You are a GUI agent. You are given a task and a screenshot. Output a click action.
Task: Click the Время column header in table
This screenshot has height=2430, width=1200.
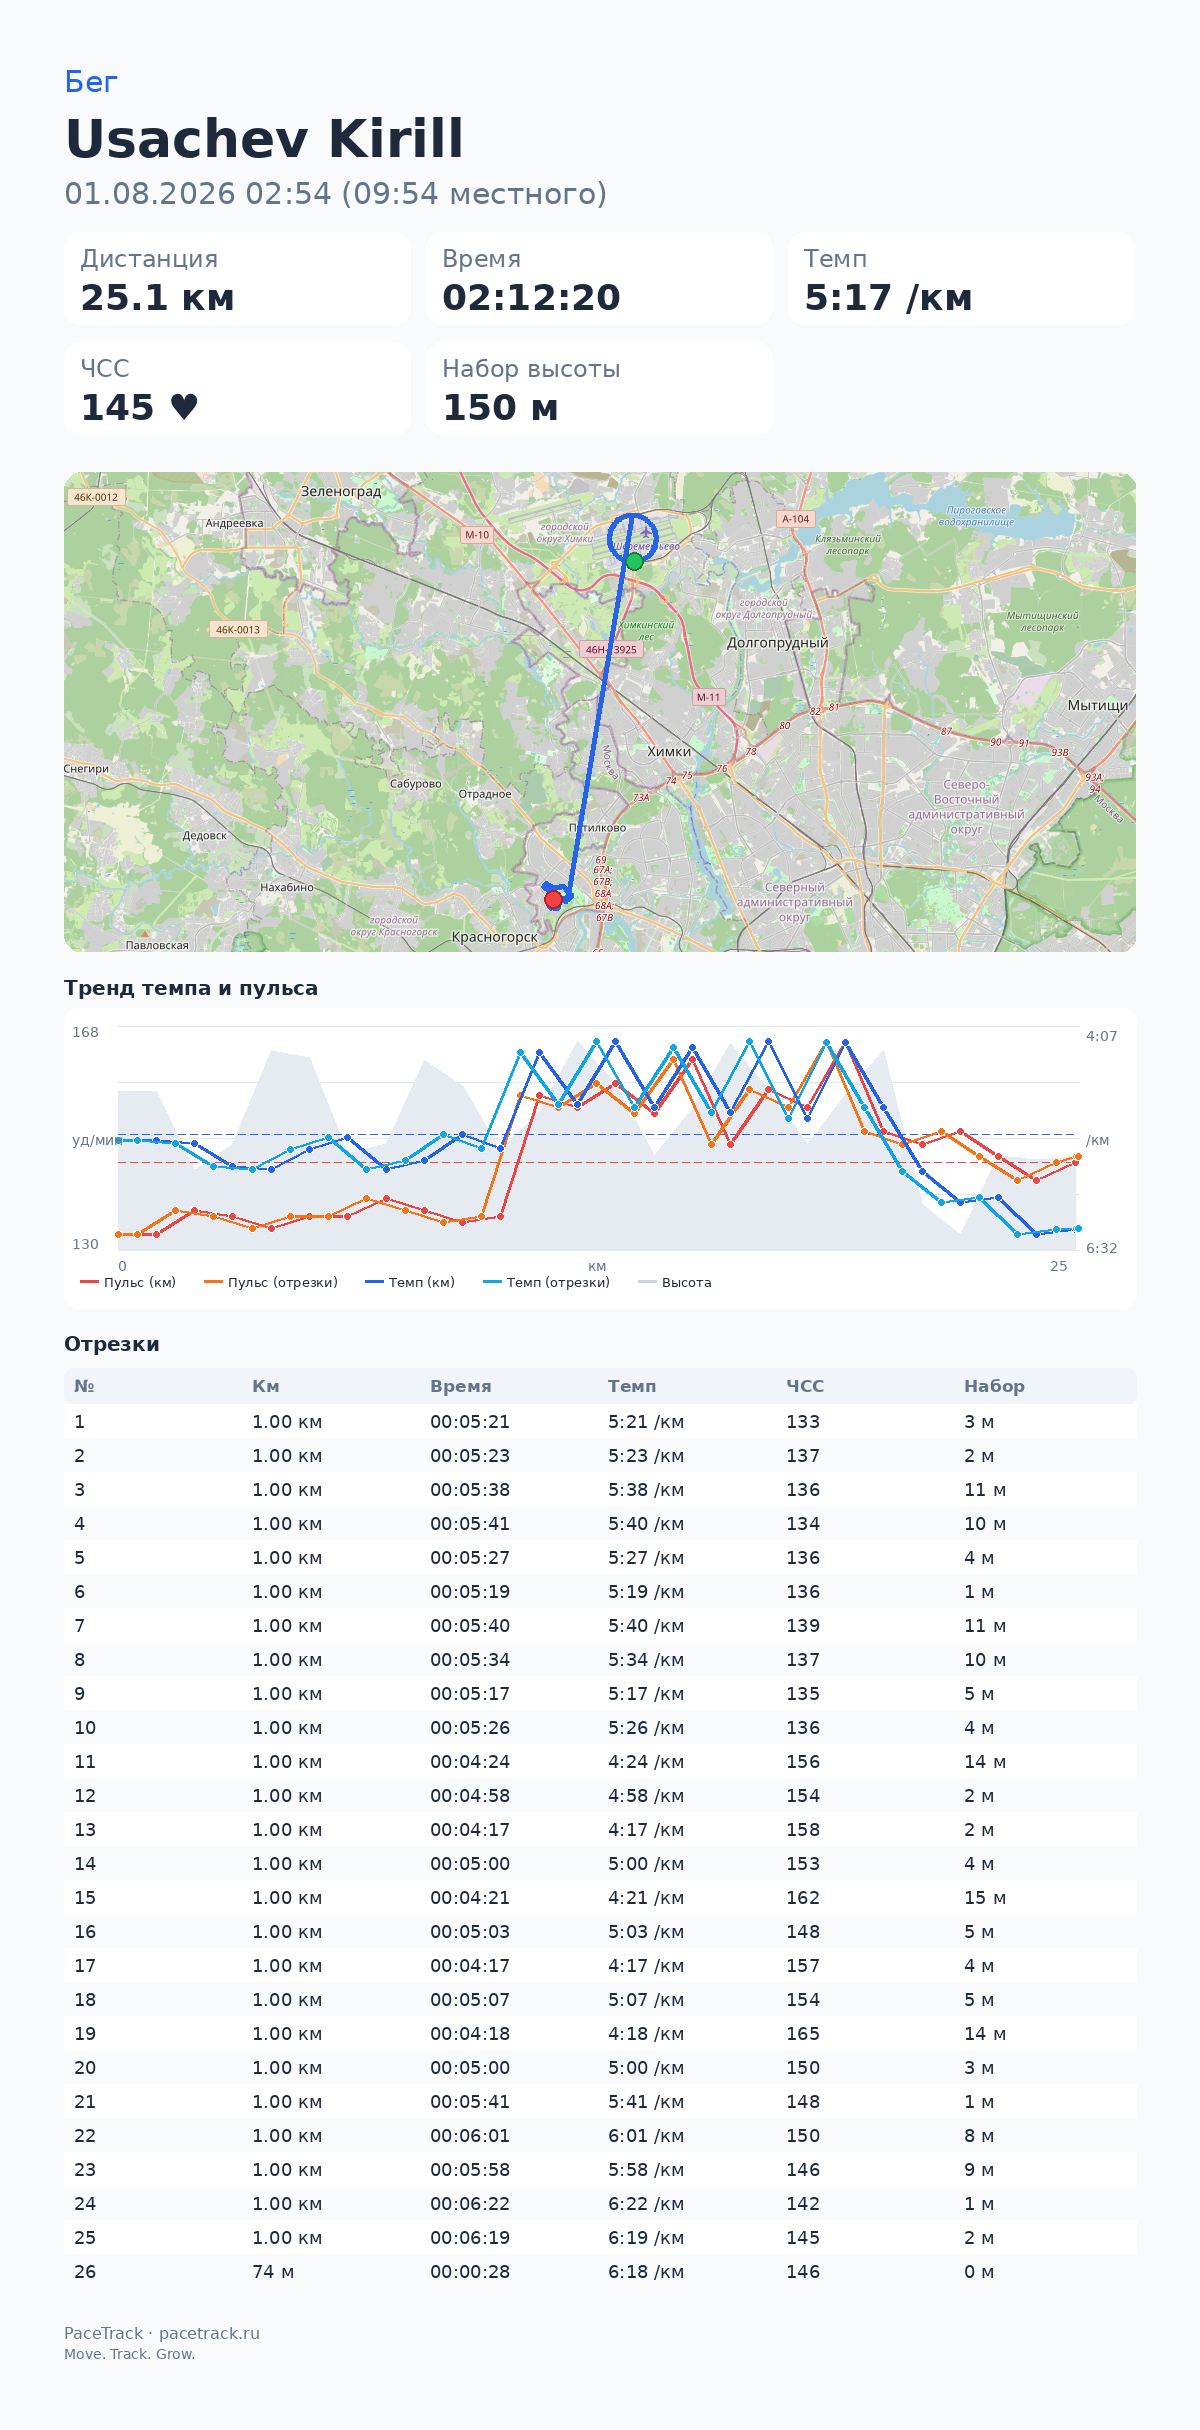click(x=461, y=1386)
